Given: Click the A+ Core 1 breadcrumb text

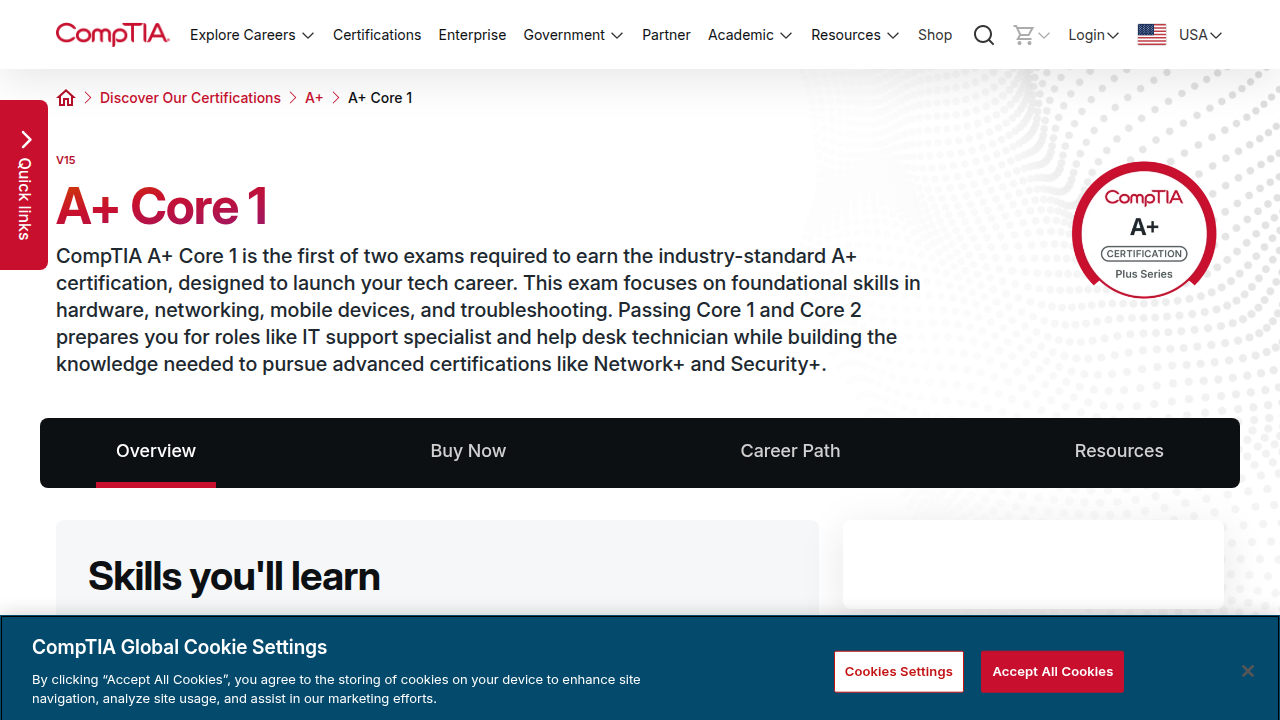Looking at the screenshot, I should [x=380, y=98].
